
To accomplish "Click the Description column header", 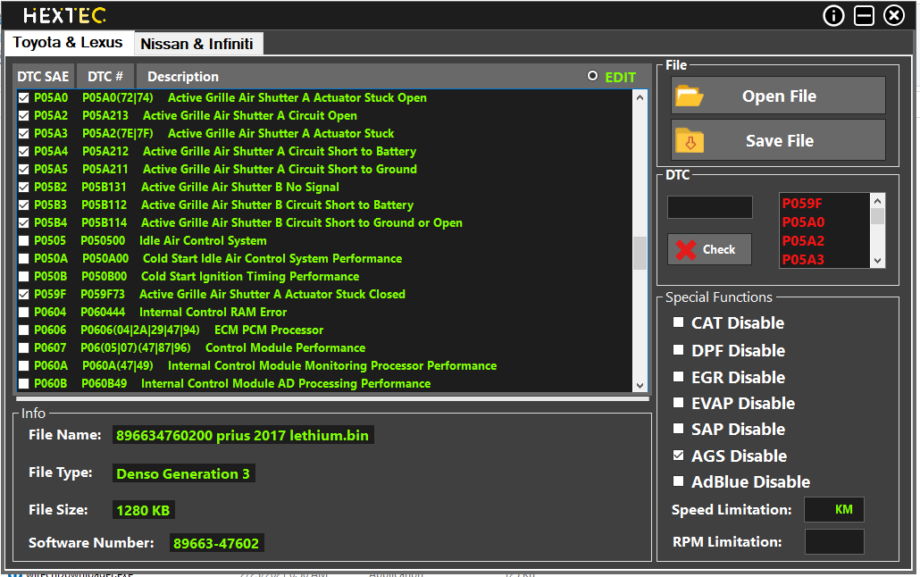I will tap(183, 77).
